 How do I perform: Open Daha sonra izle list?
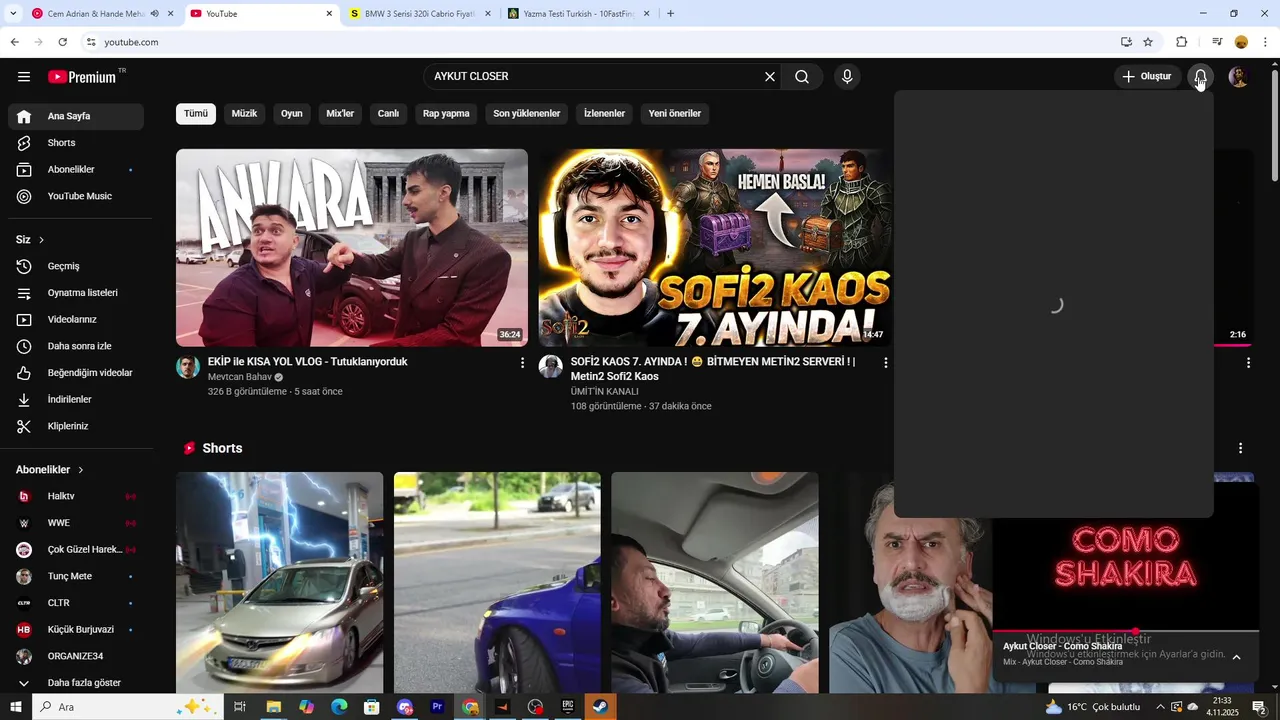coord(76,346)
